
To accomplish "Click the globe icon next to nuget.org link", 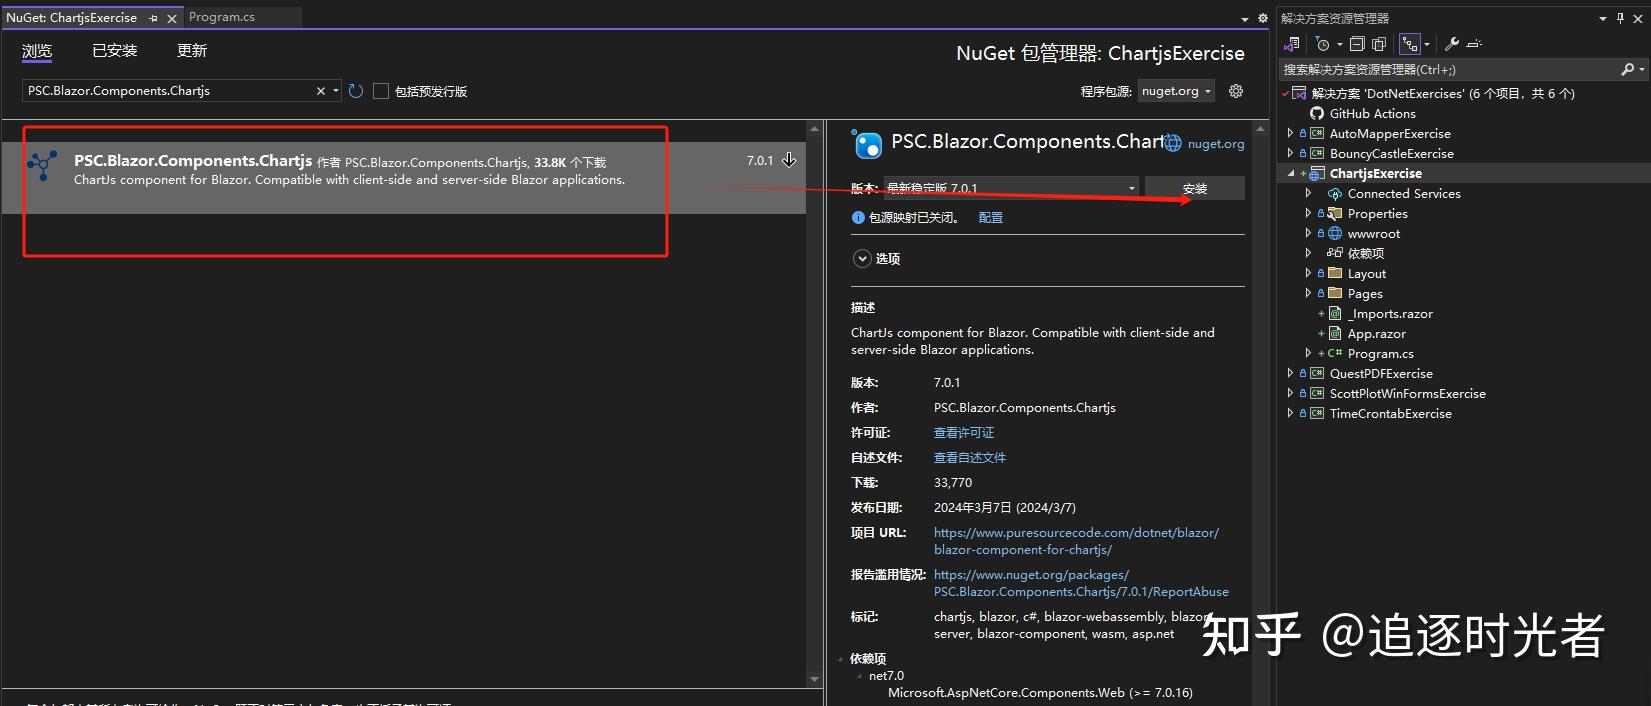I will 1173,144.
